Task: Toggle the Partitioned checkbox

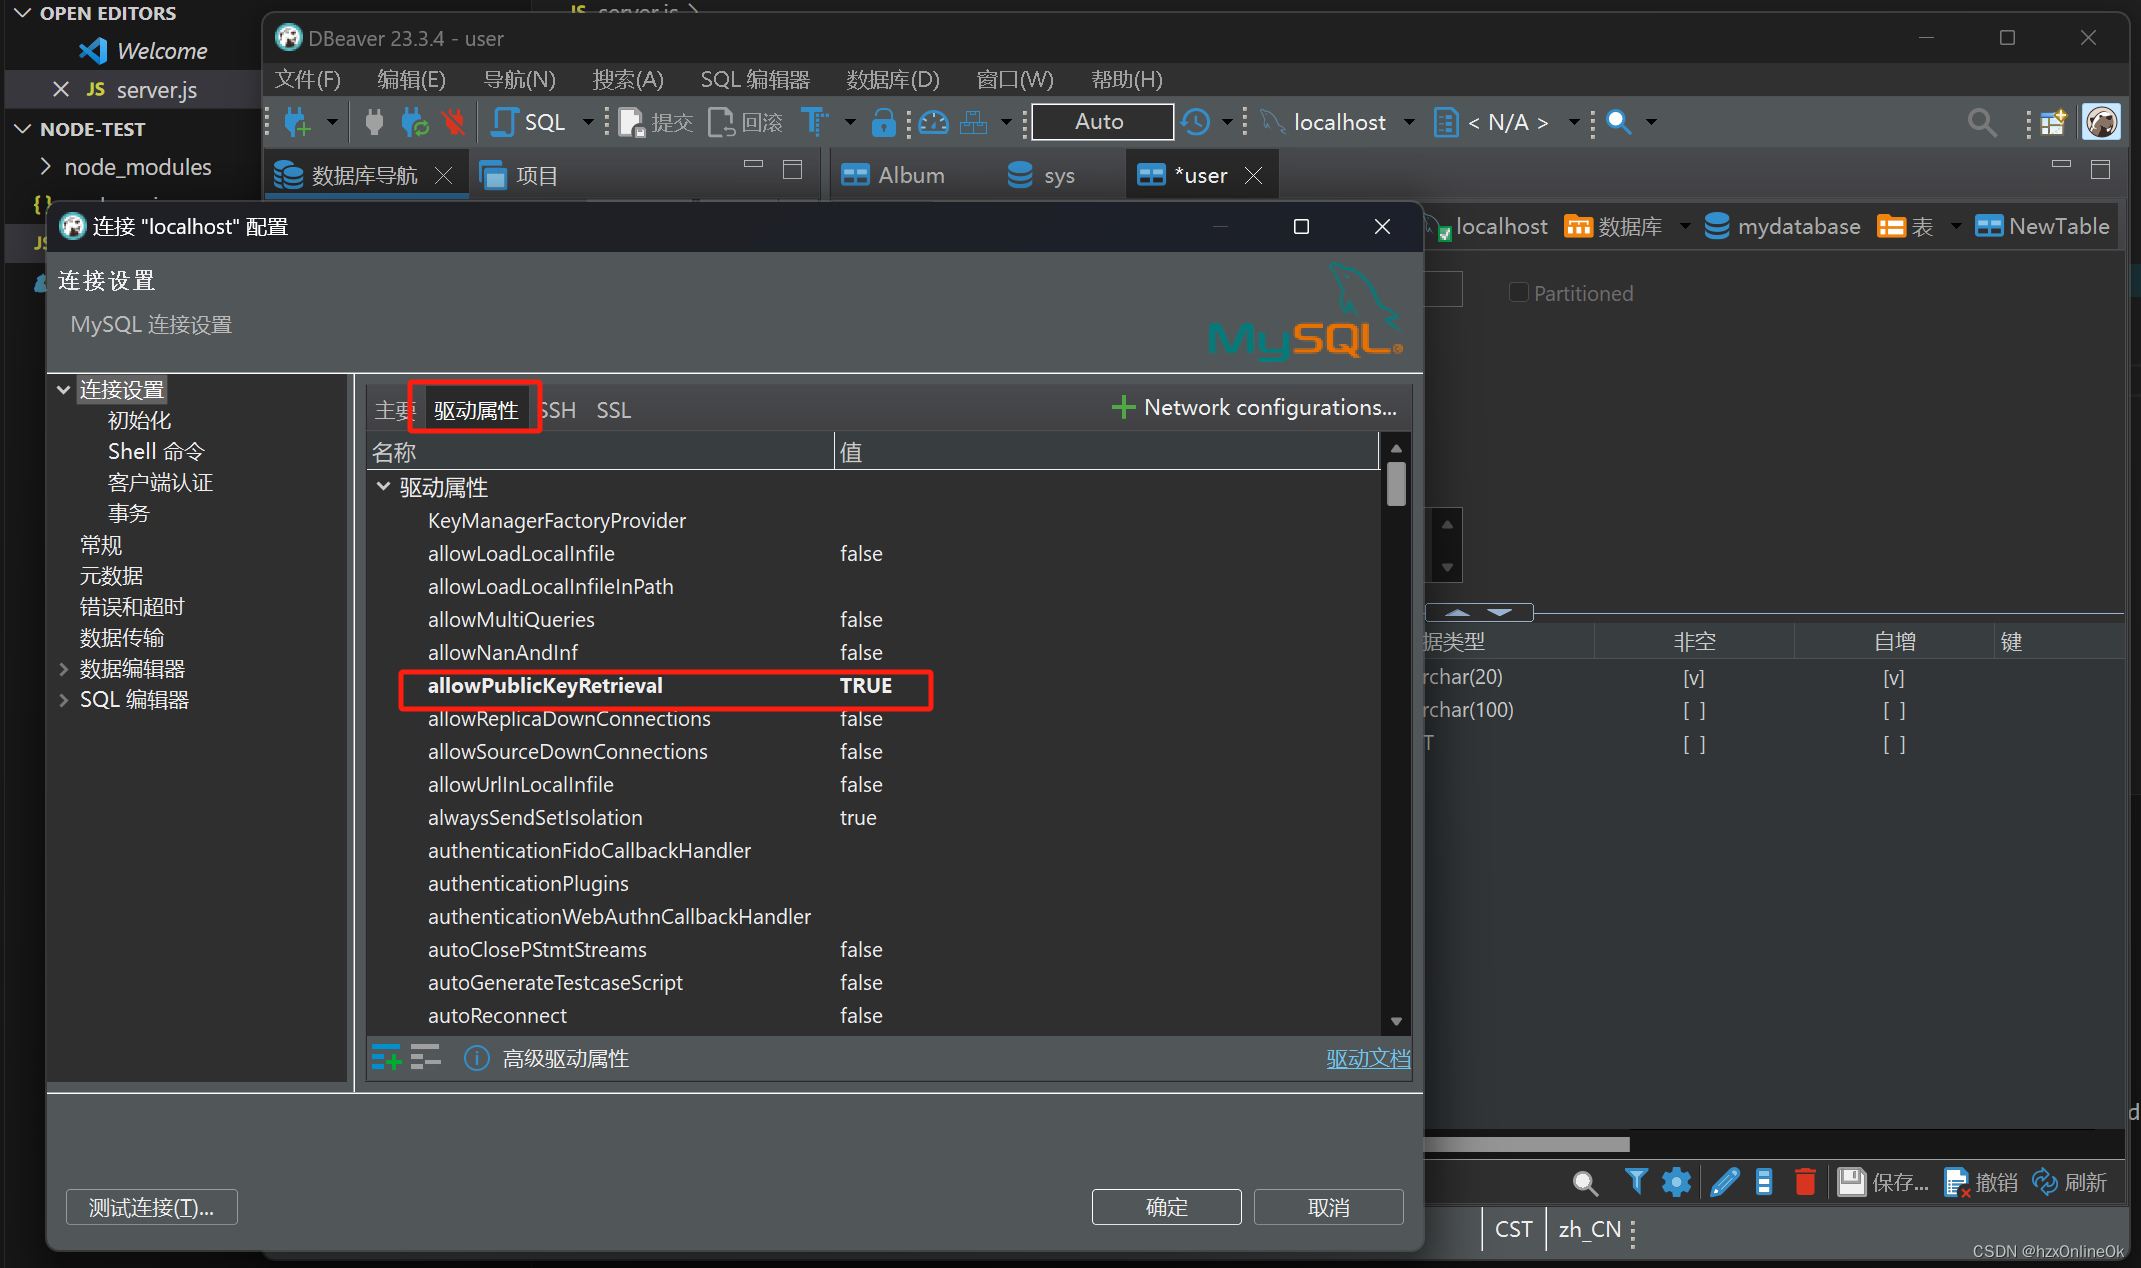Action: tap(1518, 292)
